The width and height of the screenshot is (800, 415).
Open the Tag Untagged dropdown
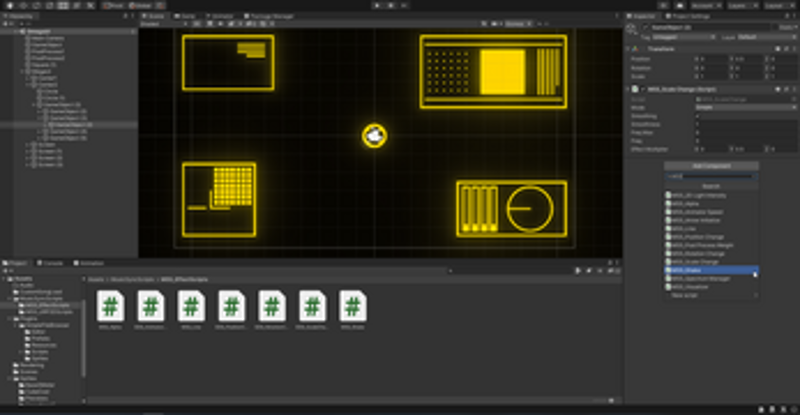tap(684, 37)
